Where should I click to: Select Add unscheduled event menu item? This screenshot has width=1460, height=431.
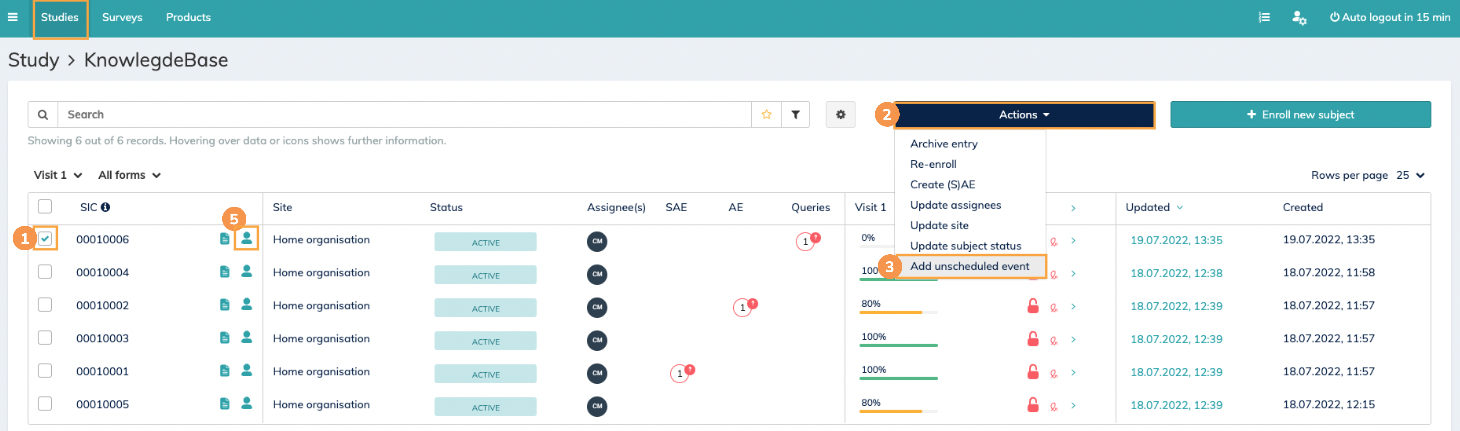(969, 266)
